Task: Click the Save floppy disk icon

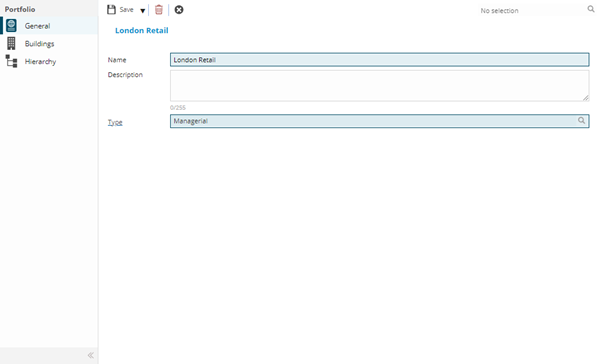Action: tap(111, 10)
